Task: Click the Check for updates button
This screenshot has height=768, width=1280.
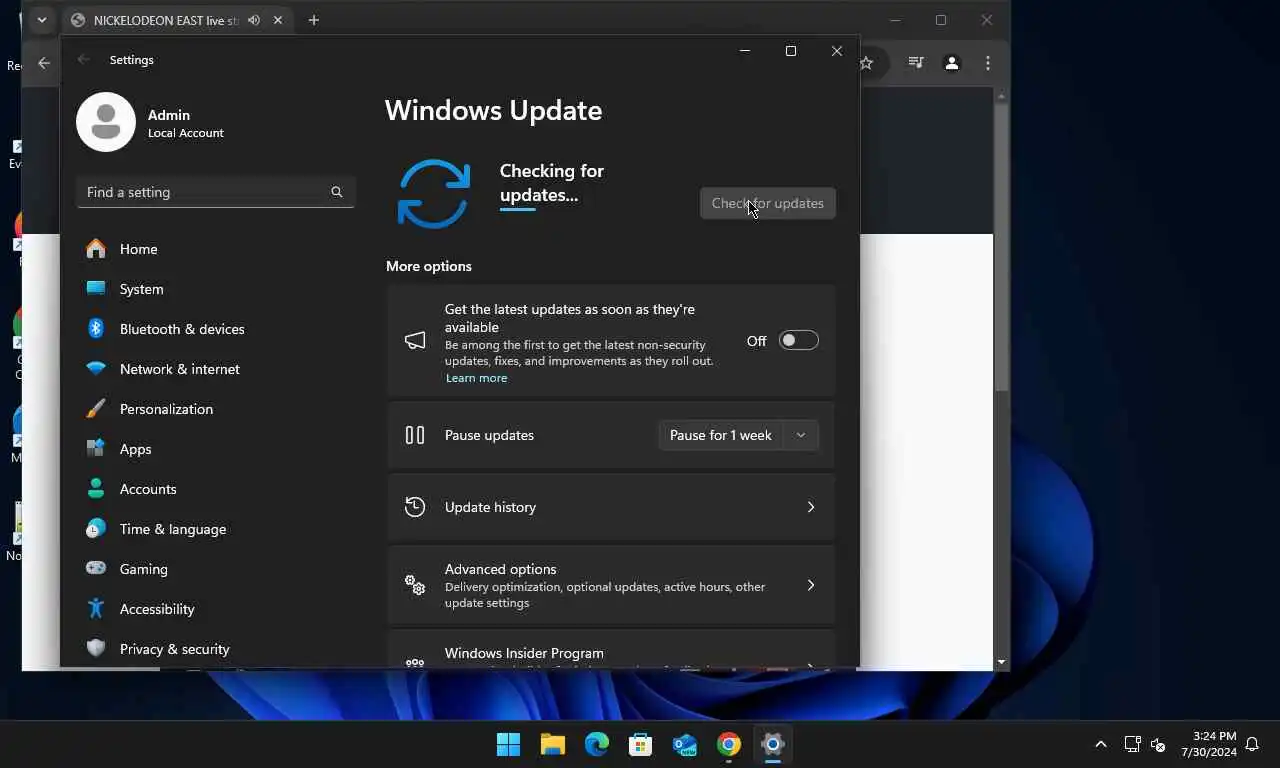Action: pos(768,203)
